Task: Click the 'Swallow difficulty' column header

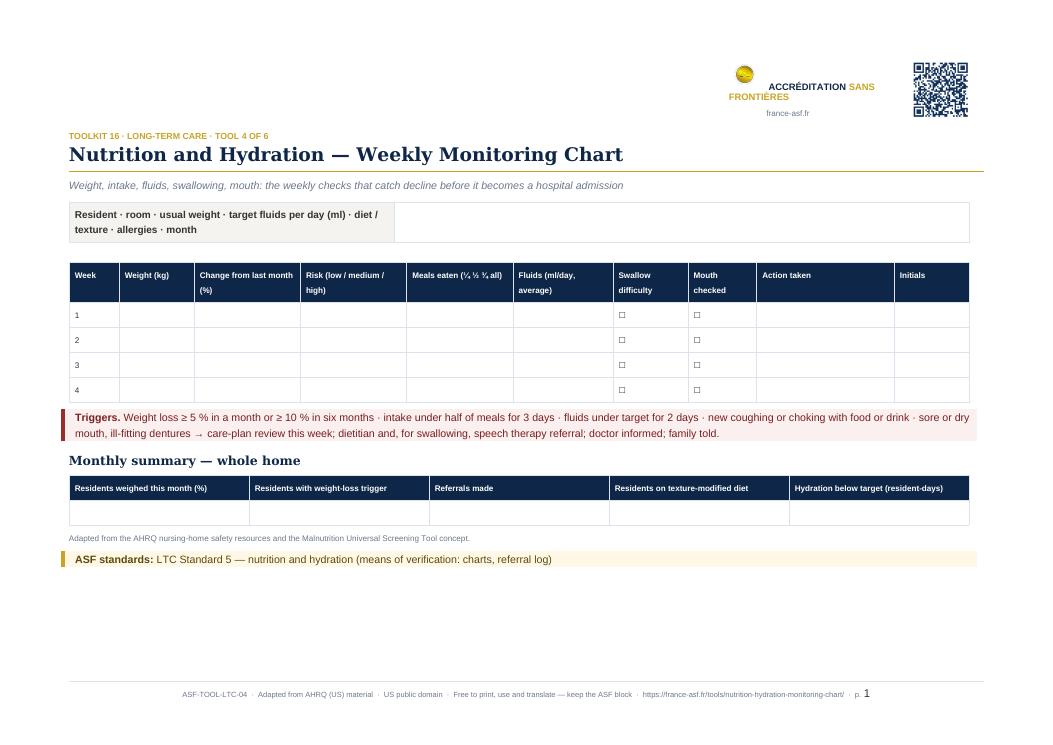Action: [x=650, y=282]
